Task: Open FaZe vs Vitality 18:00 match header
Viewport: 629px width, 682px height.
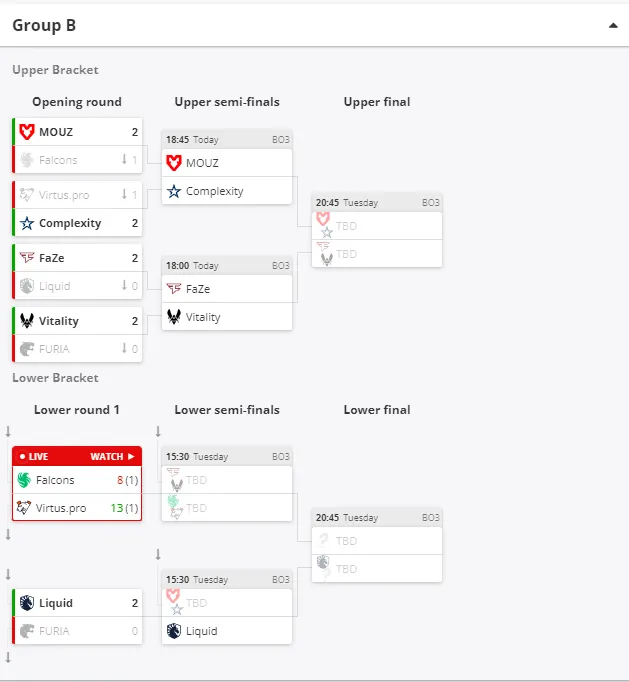Action: (227, 265)
